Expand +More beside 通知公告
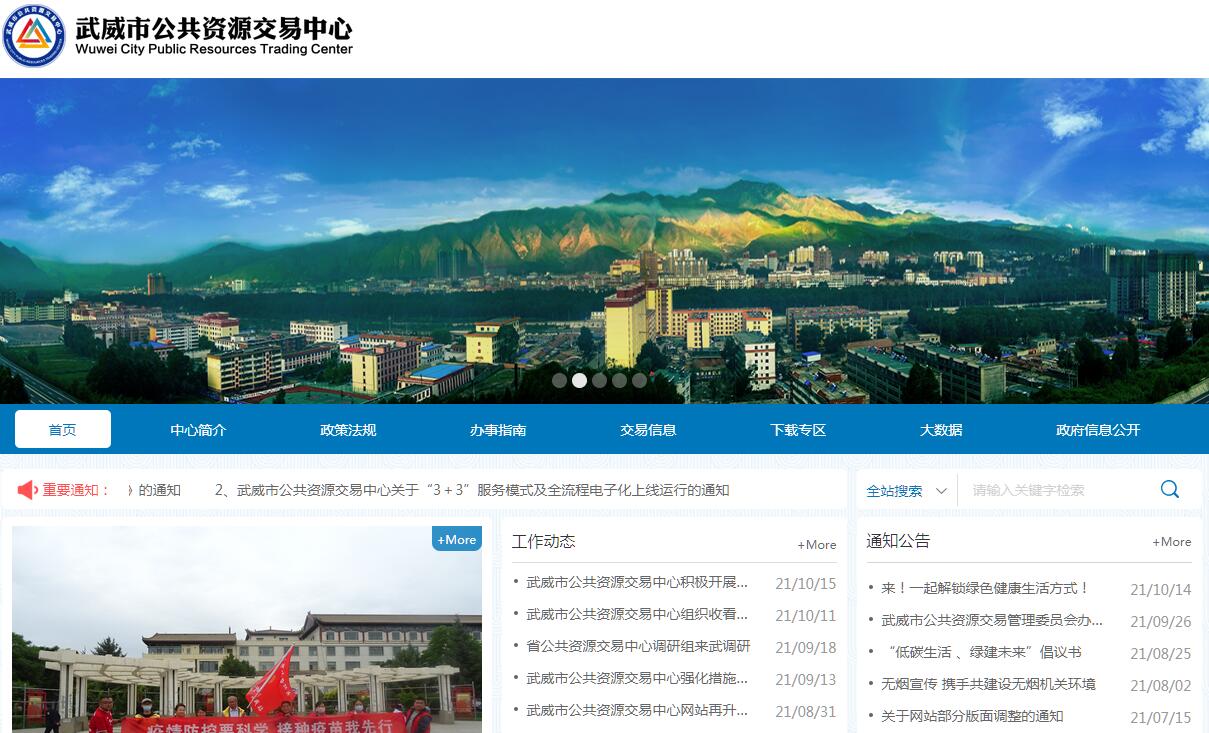1209x733 pixels. tap(1171, 541)
